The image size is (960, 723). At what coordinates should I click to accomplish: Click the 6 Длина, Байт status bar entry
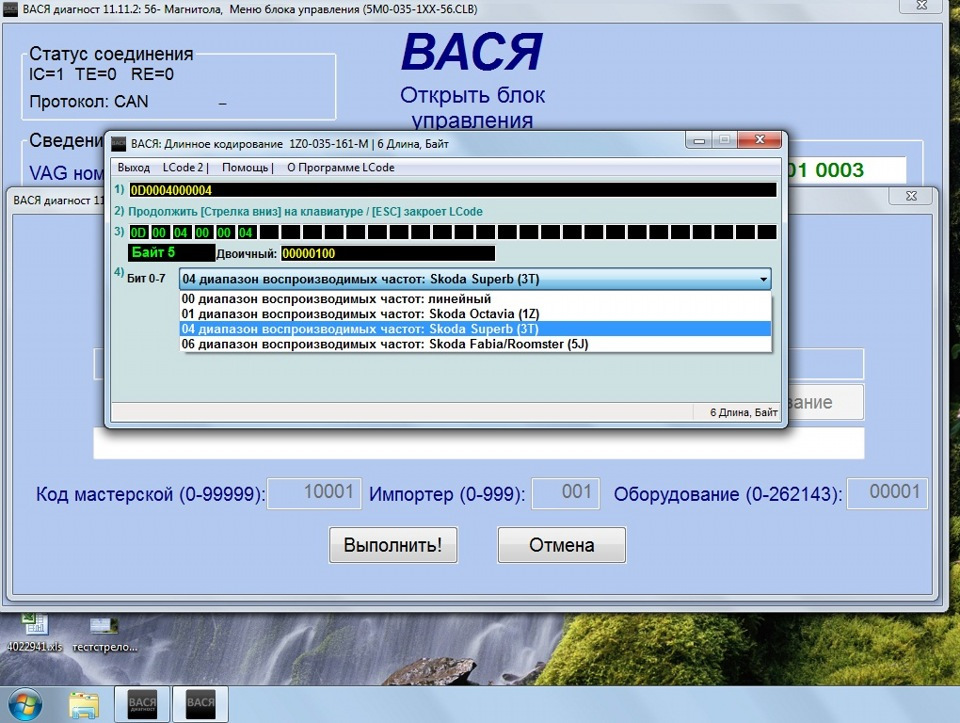click(x=743, y=413)
